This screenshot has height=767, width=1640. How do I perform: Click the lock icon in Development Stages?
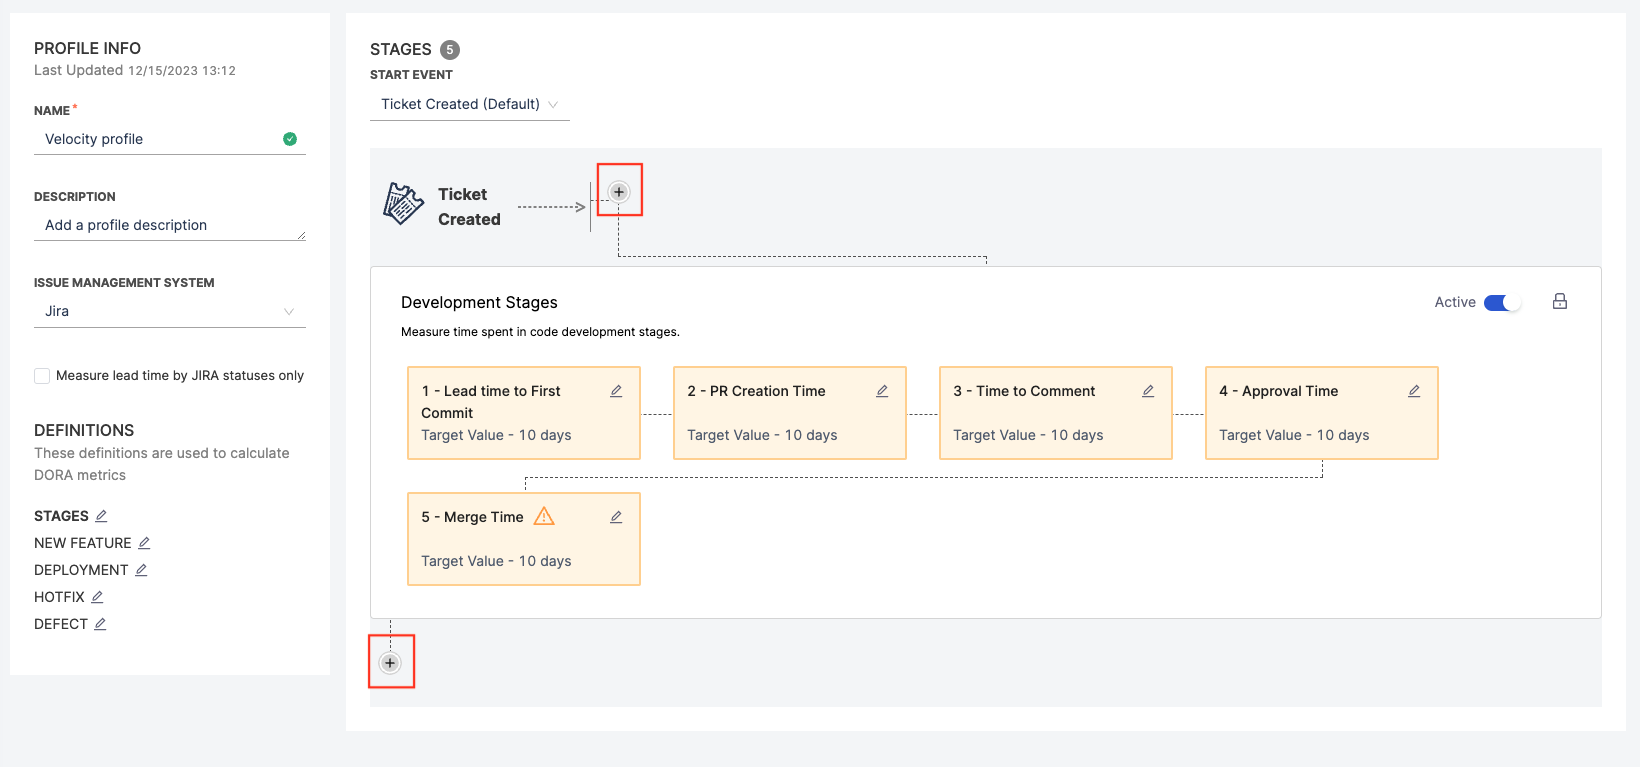tap(1559, 302)
